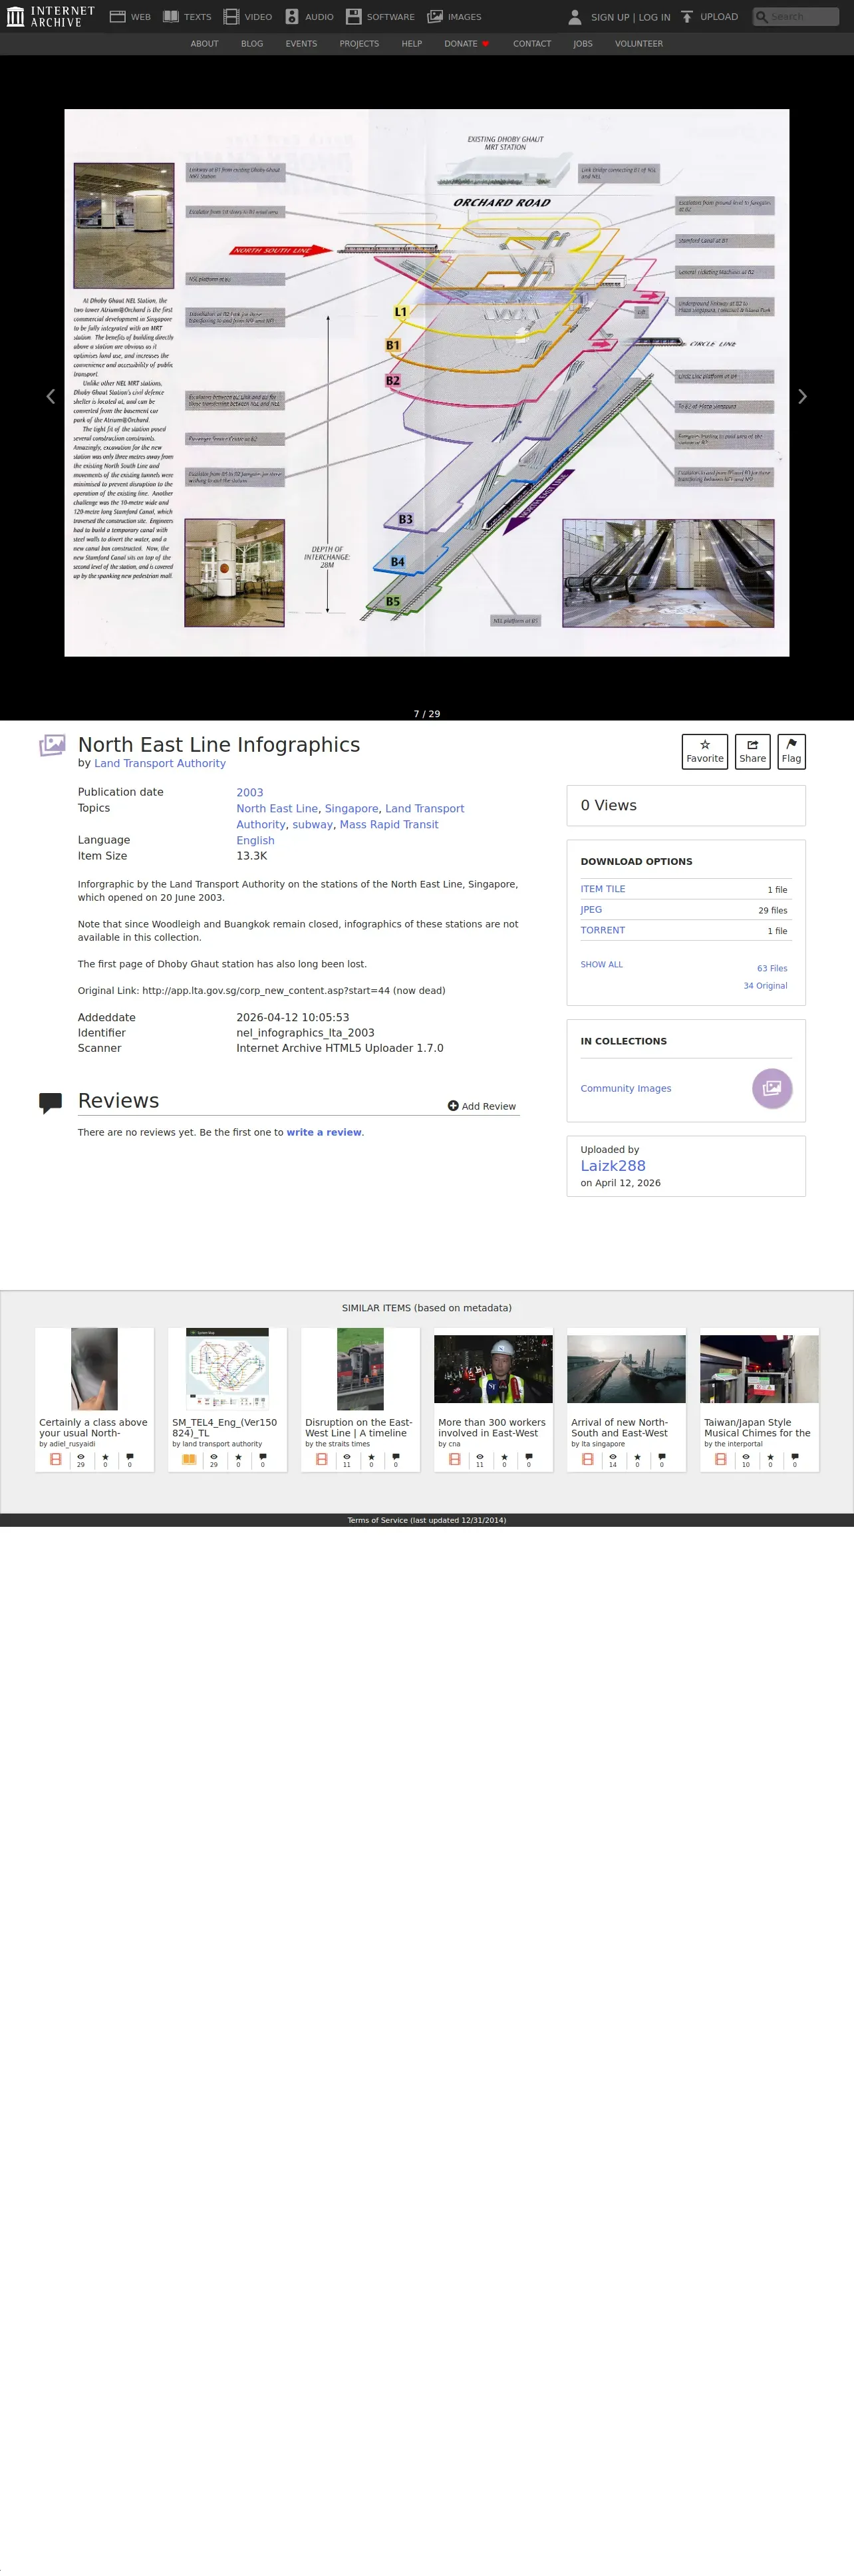Open SM_TEL4_Eng similar item thumbnail
854x2576 pixels.
(227, 1369)
